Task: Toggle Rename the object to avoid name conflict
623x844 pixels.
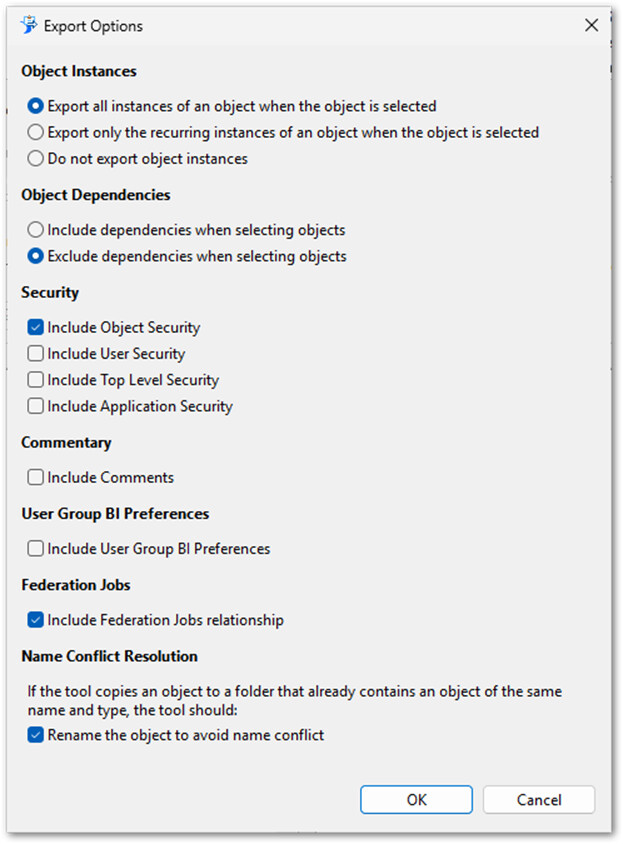Action: click(37, 735)
